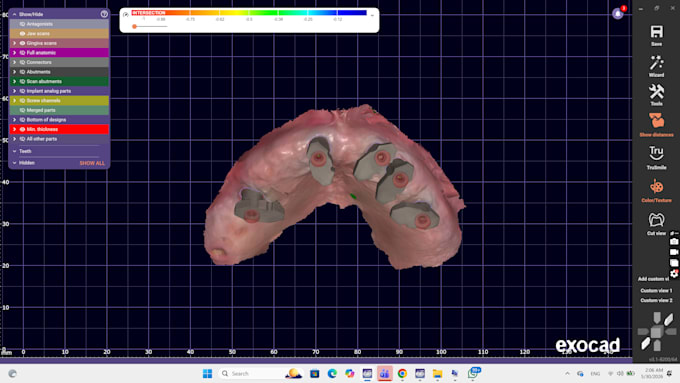The image size is (680, 383).
Task: Open the notifications bell
Action: 618,14
